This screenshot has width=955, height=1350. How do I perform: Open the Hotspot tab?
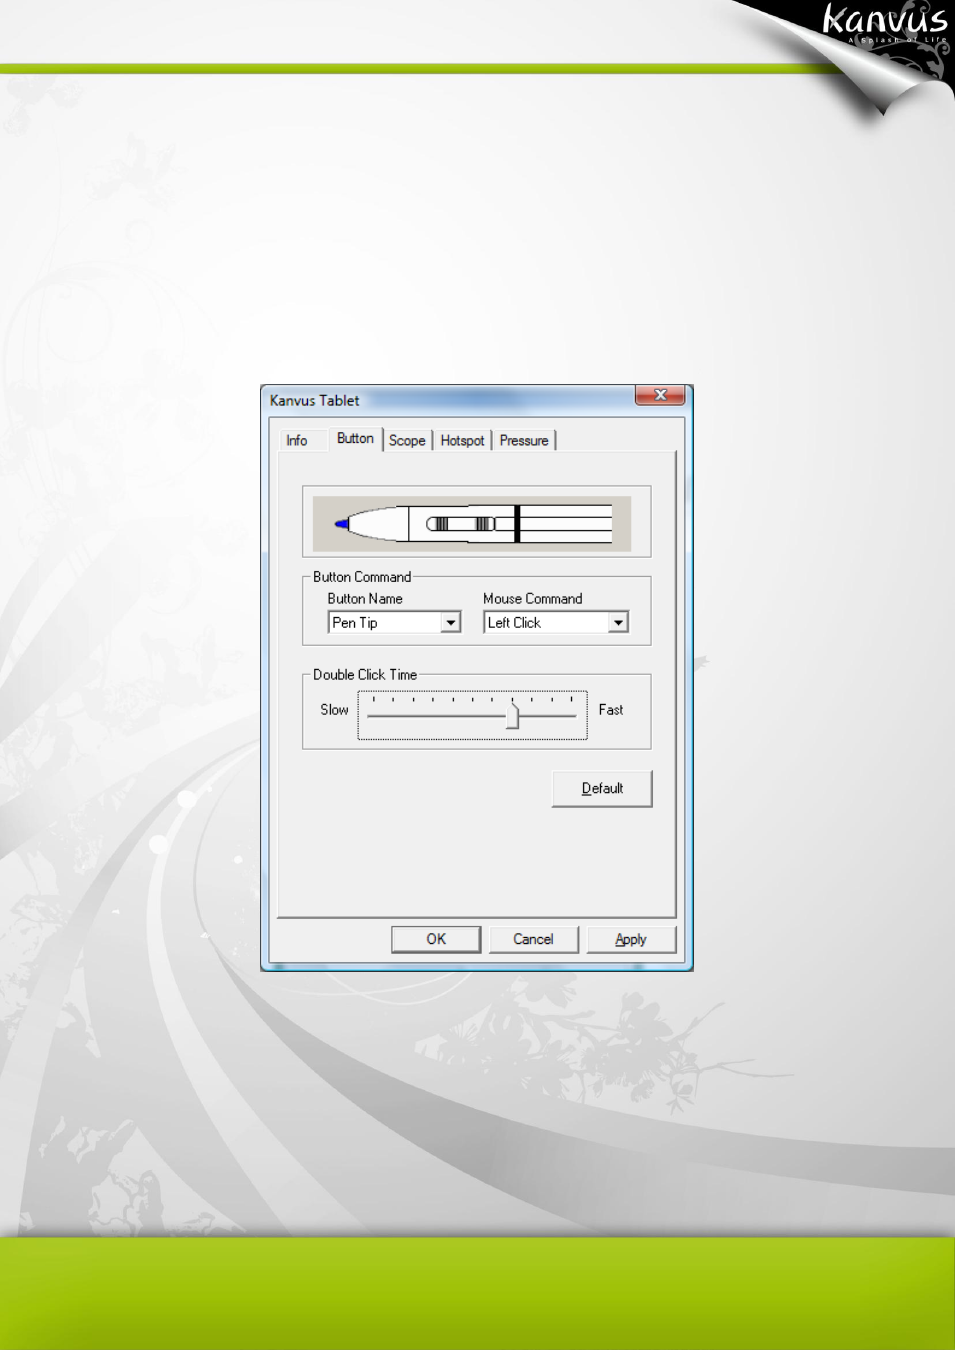tap(462, 441)
